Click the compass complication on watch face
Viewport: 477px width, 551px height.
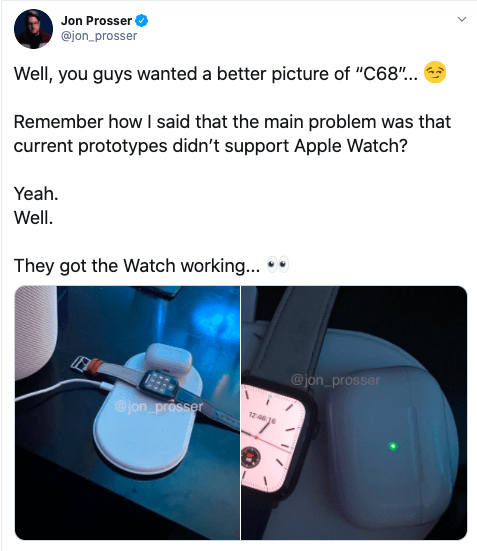[251, 456]
